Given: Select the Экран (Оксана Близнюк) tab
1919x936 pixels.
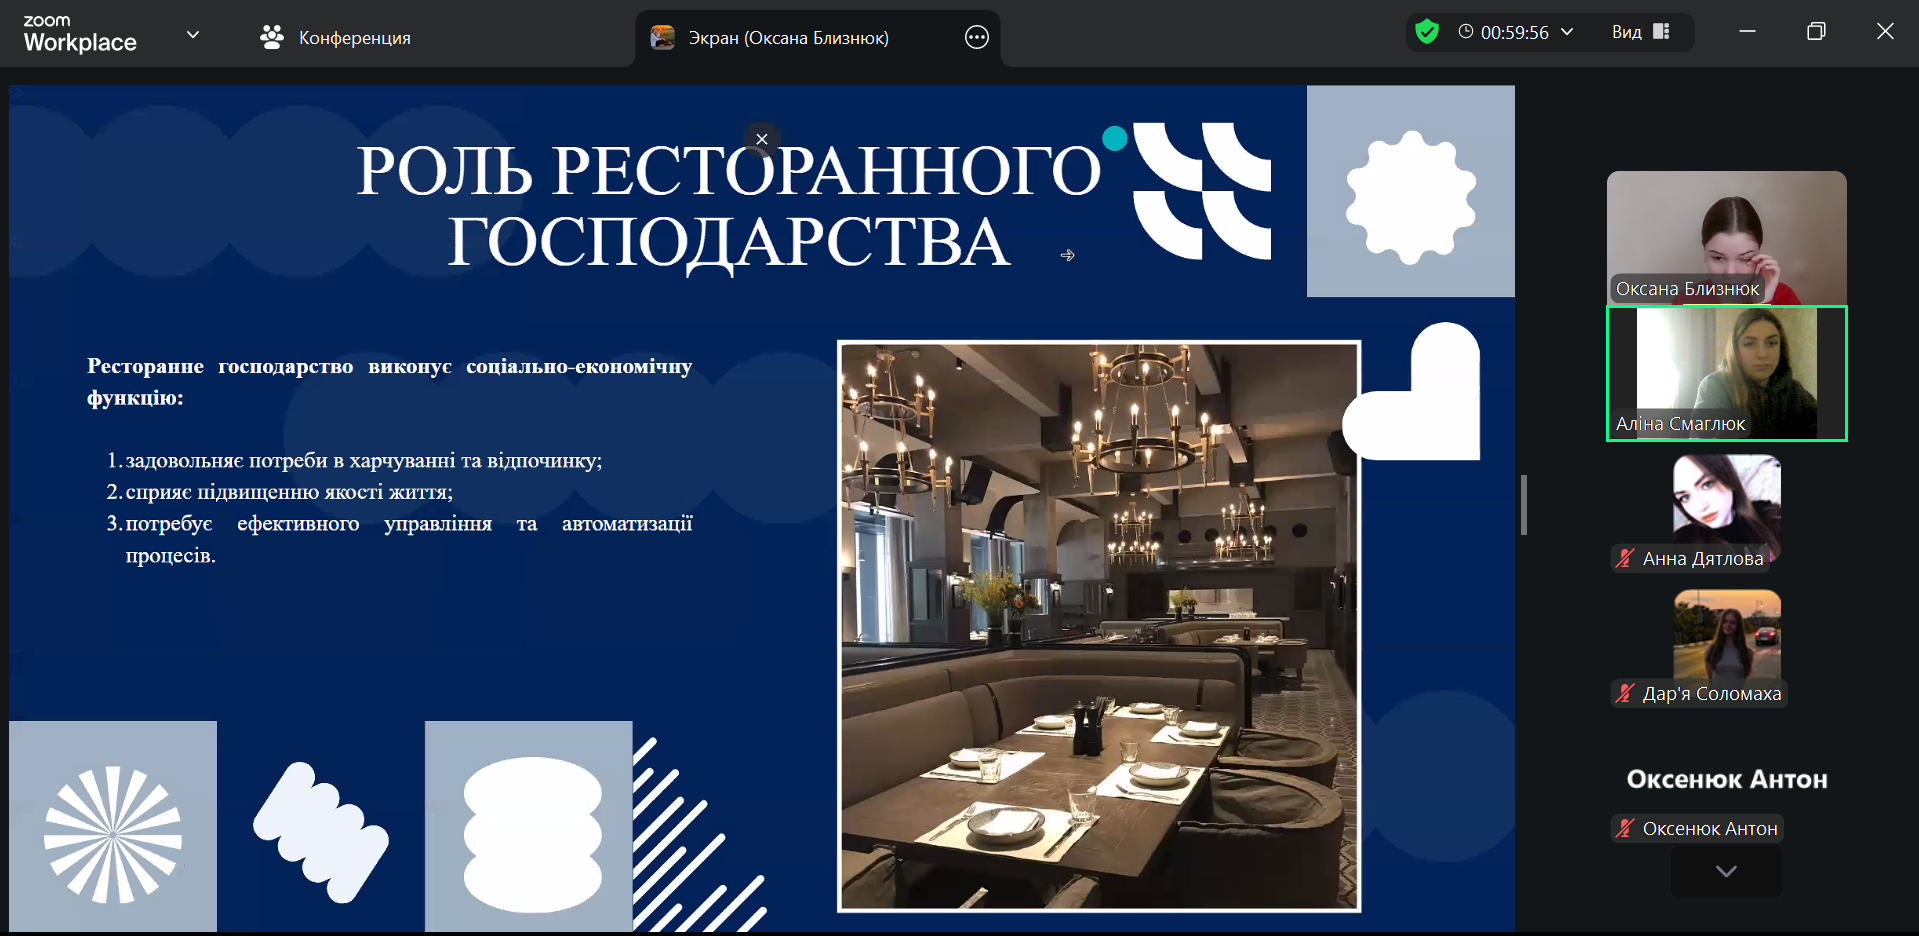Looking at the screenshot, I should [788, 38].
